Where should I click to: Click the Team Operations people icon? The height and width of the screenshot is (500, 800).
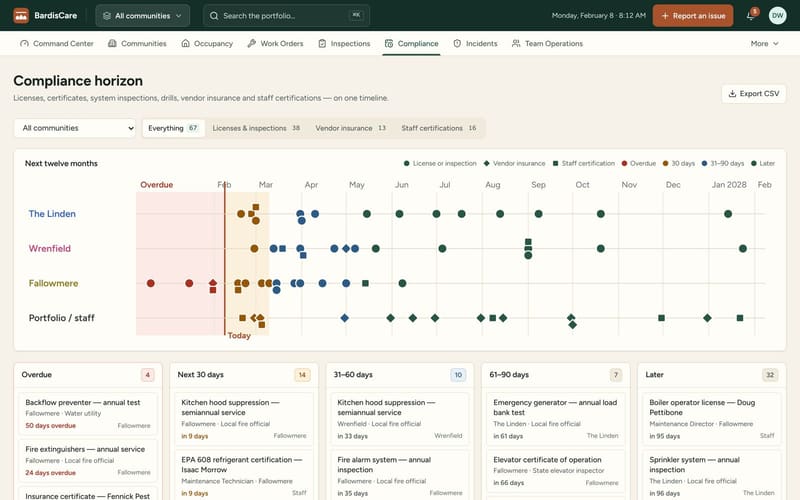[516, 44]
